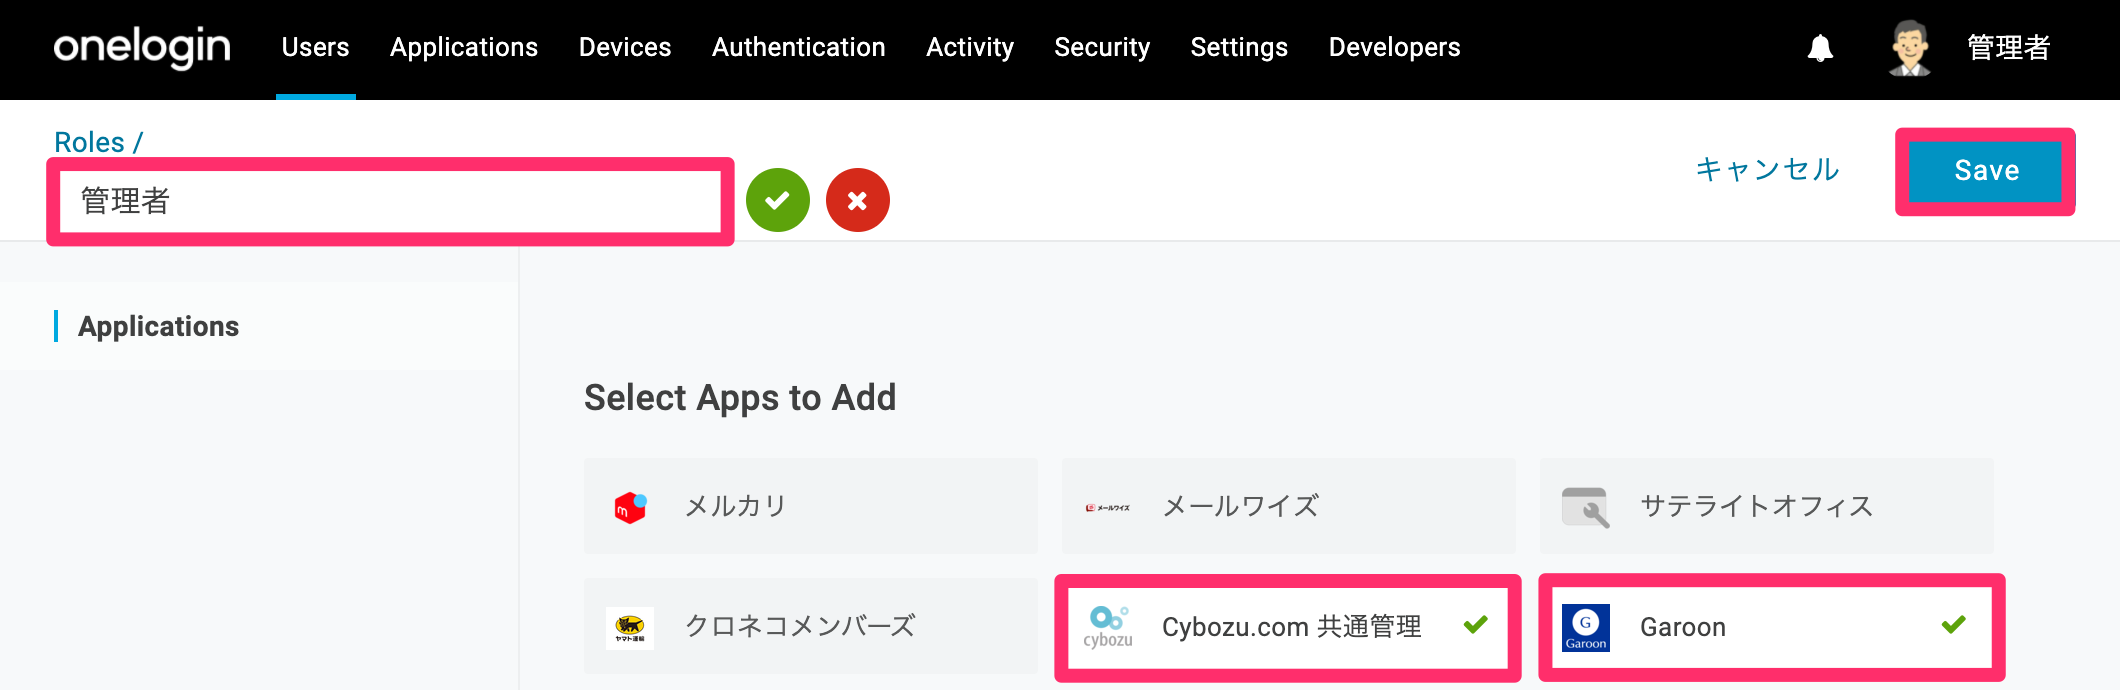Open the 管理者 account name in header
This screenshot has height=690, width=2120.
point(2008,47)
